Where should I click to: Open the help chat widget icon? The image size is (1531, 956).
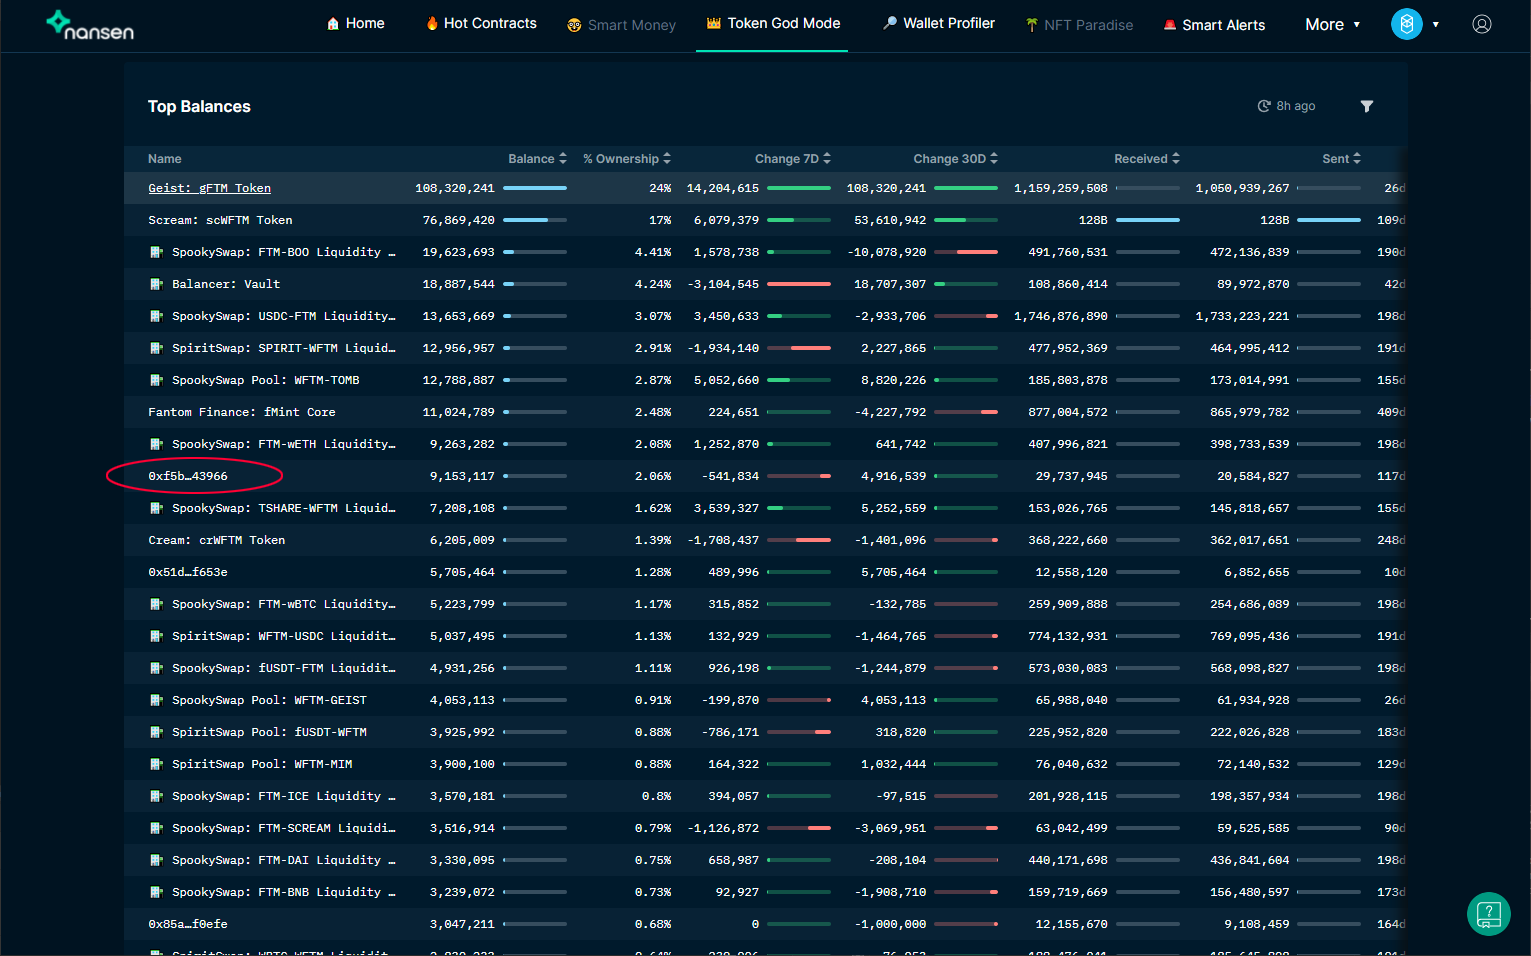1489,914
